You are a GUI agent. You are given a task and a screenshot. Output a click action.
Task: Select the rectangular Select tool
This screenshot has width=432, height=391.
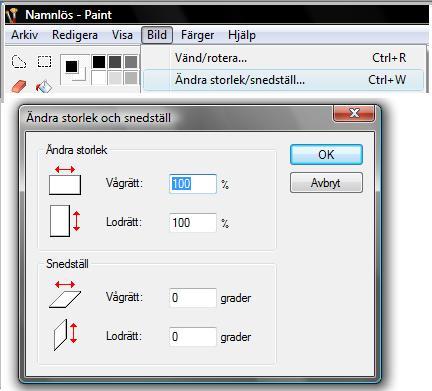pos(44,62)
